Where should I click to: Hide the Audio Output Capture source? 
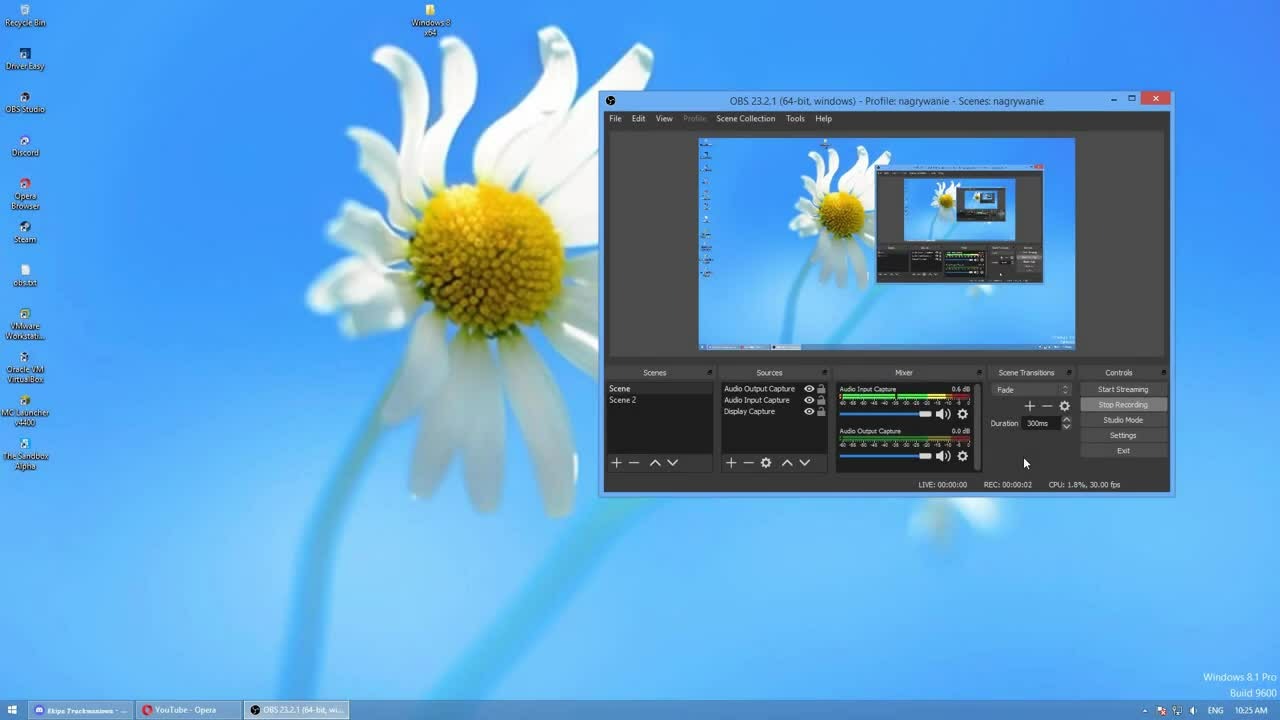click(809, 389)
